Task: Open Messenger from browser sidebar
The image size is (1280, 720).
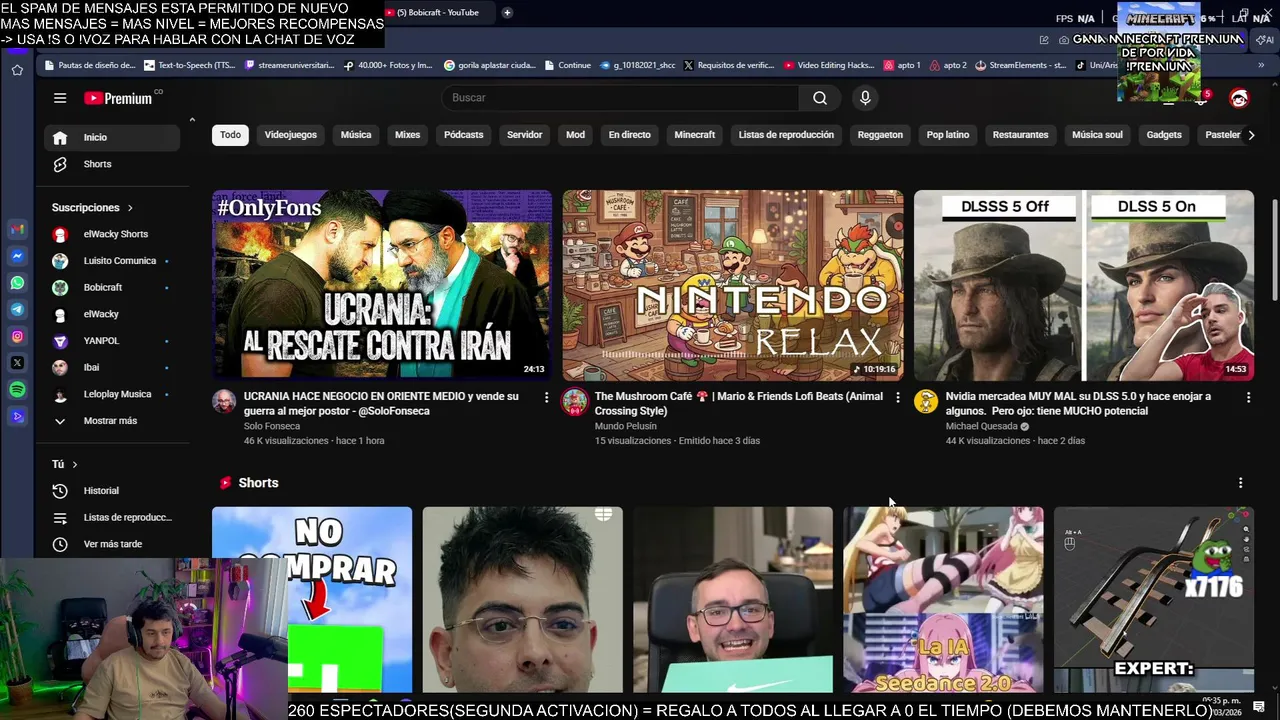Action: [x=17, y=256]
